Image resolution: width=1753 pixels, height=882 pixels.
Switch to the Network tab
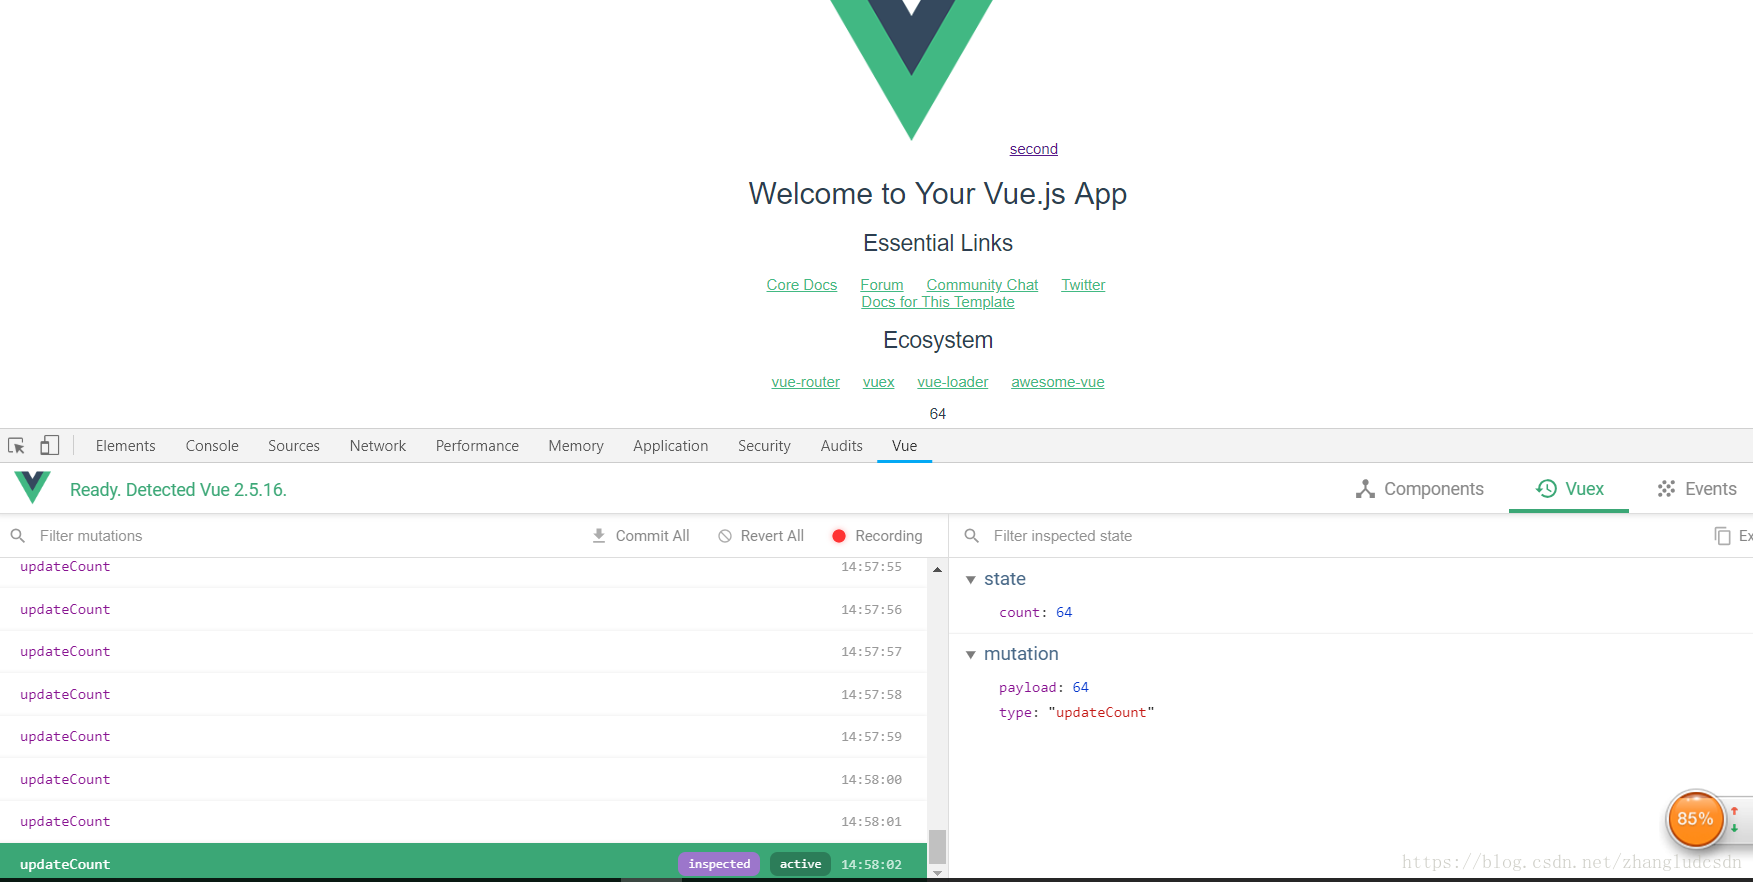click(378, 446)
